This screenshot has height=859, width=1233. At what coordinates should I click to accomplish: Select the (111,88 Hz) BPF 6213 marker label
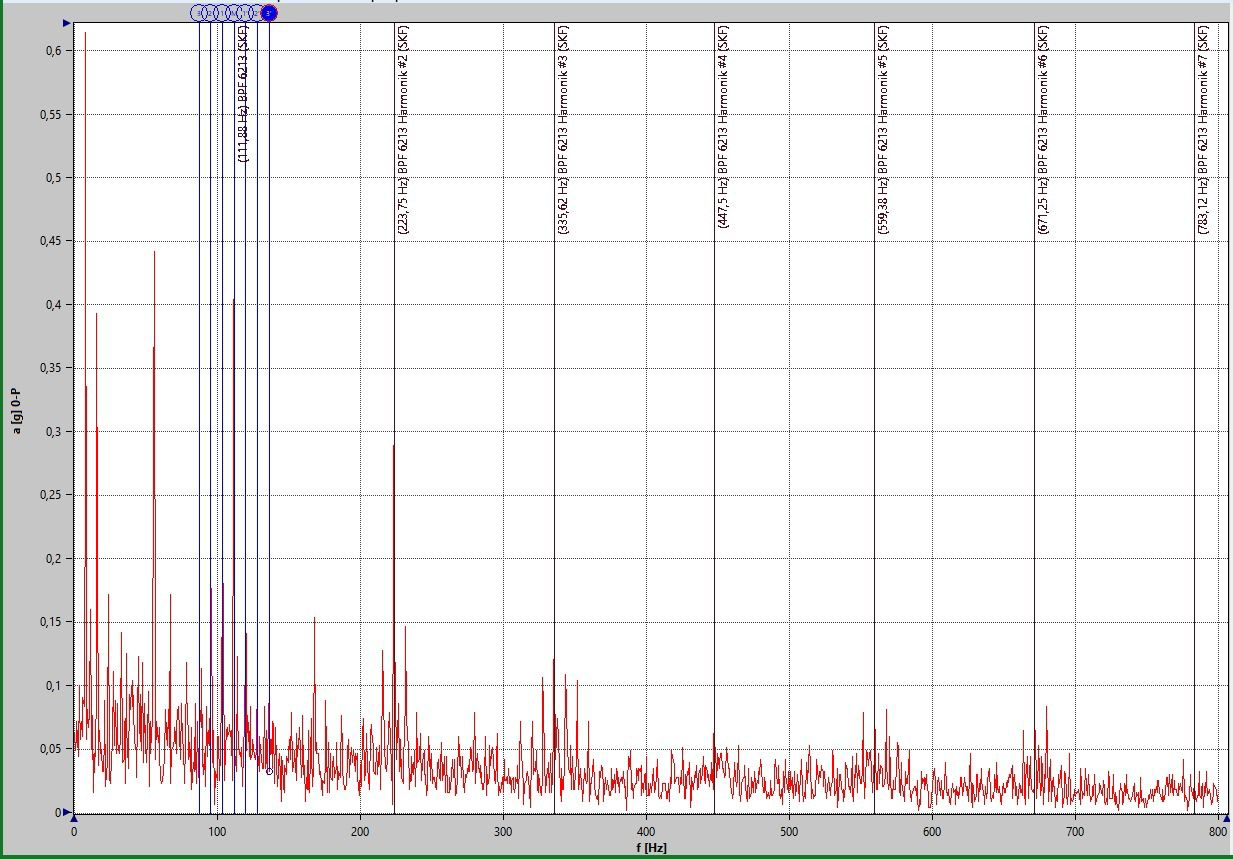coord(243,93)
